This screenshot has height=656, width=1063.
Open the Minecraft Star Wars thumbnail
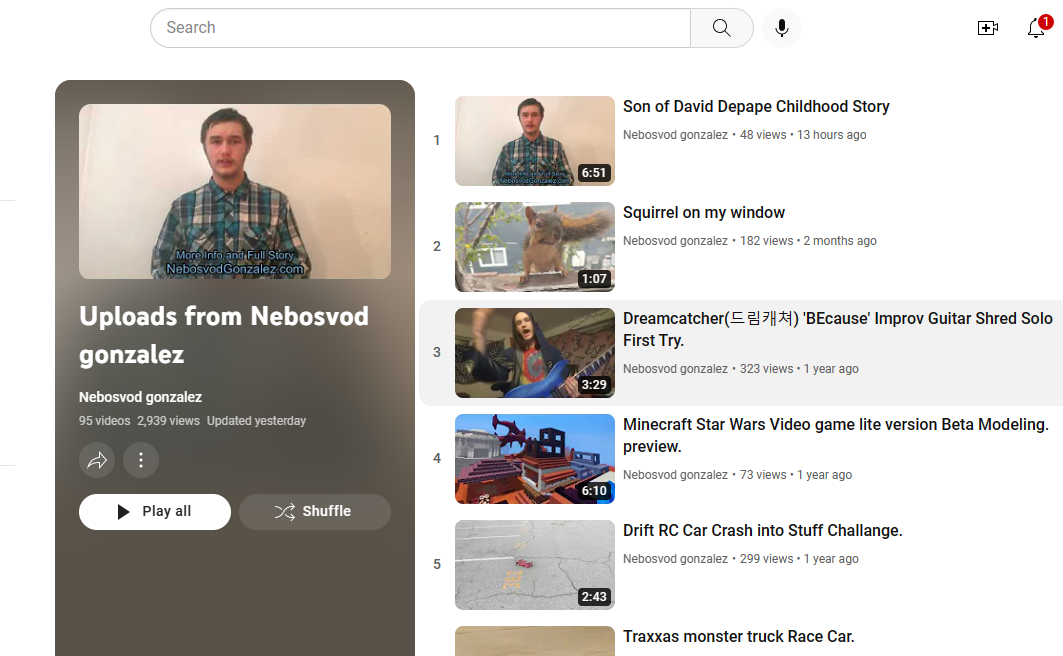point(535,459)
